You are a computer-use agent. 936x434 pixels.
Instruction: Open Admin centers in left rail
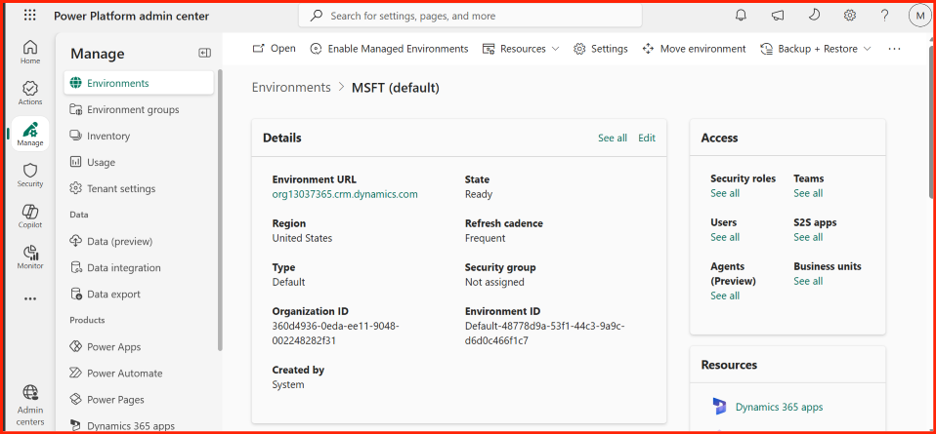[x=30, y=405]
